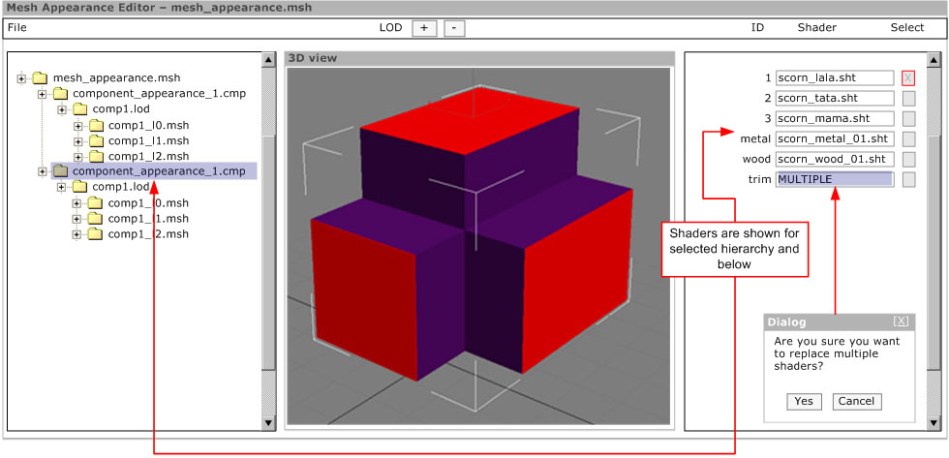
Task: Uncheck the select box for scorn_lala.sht
Action: pos(908,78)
